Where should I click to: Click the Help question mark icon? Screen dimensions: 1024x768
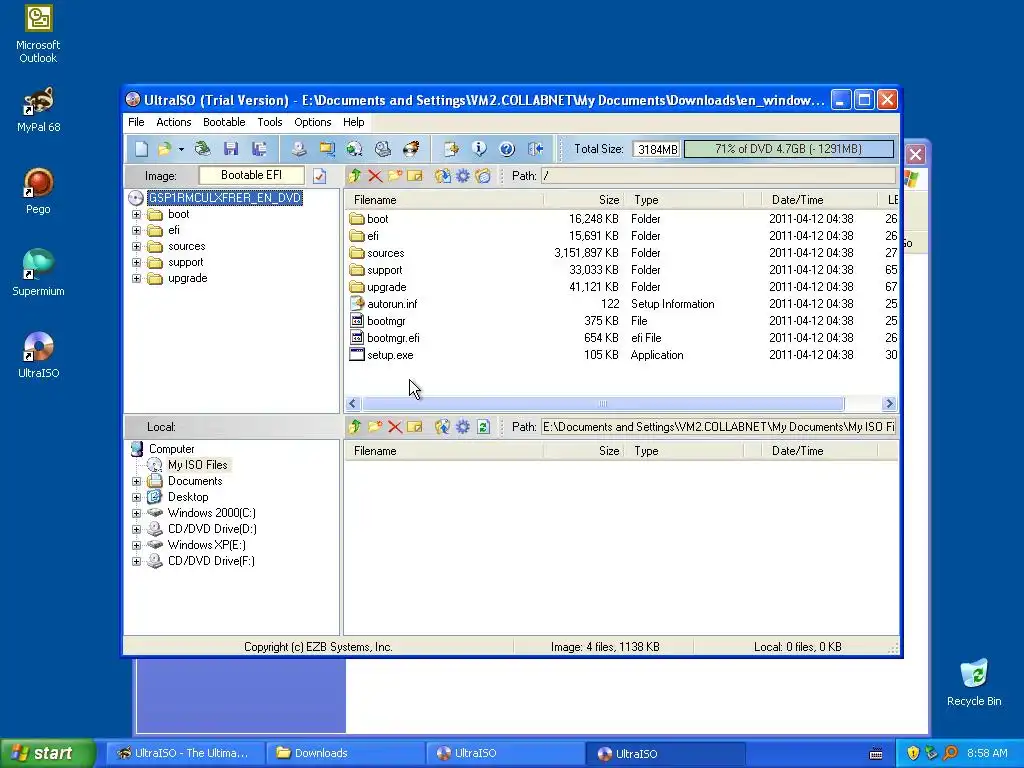click(507, 149)
